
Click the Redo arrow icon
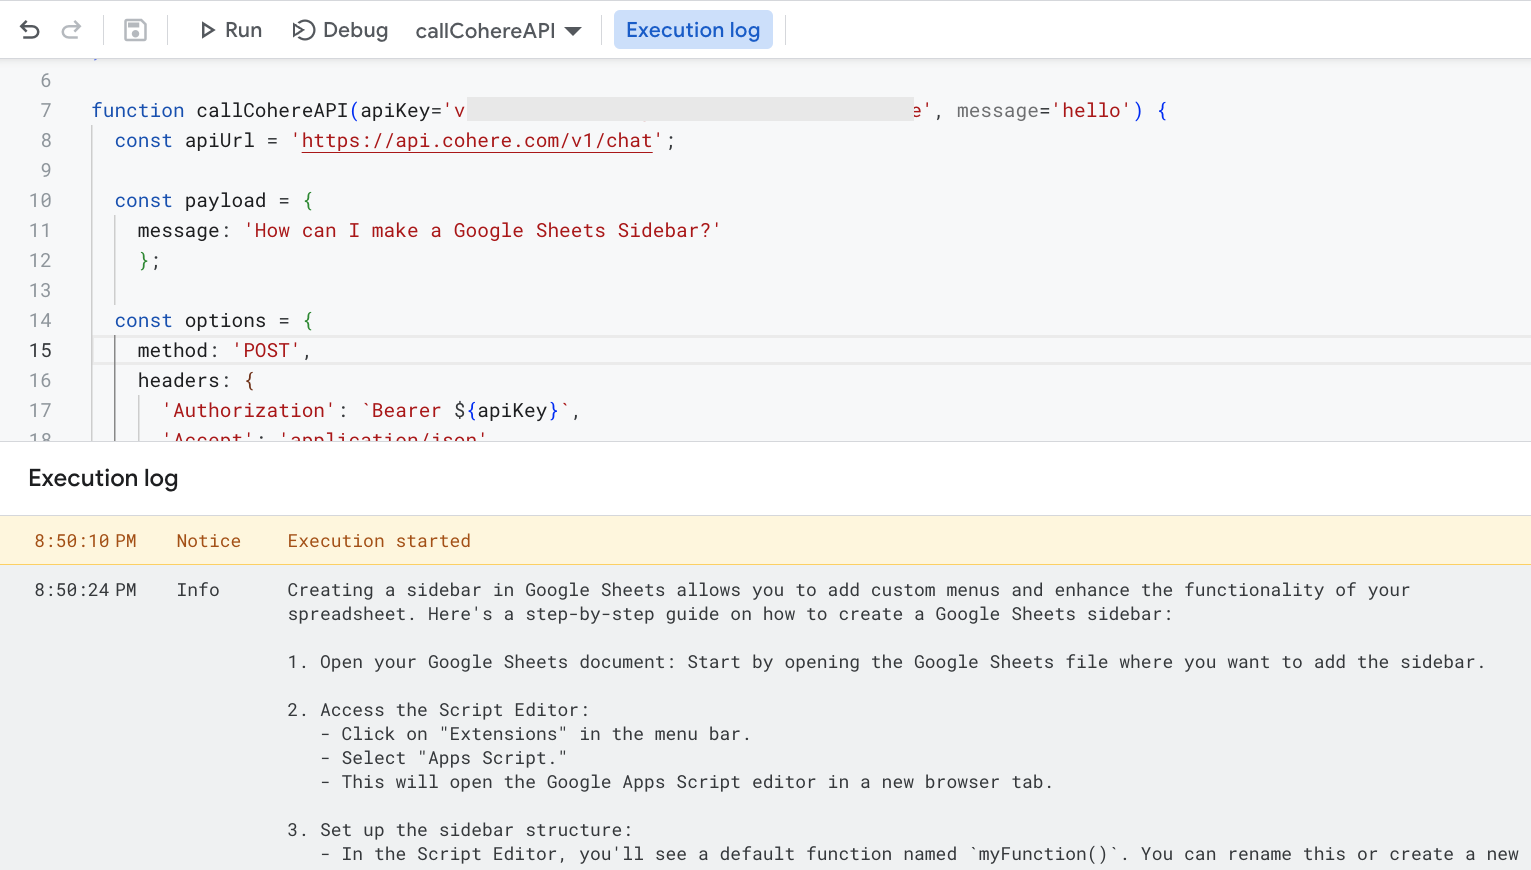(71, 30)
